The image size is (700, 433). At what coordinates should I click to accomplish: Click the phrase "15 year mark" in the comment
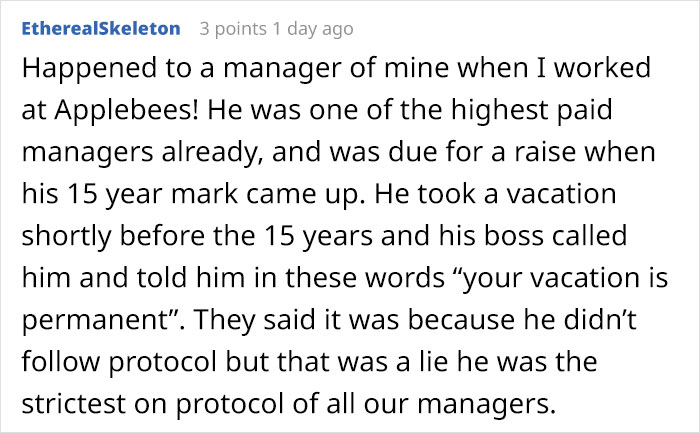(153, 194)
